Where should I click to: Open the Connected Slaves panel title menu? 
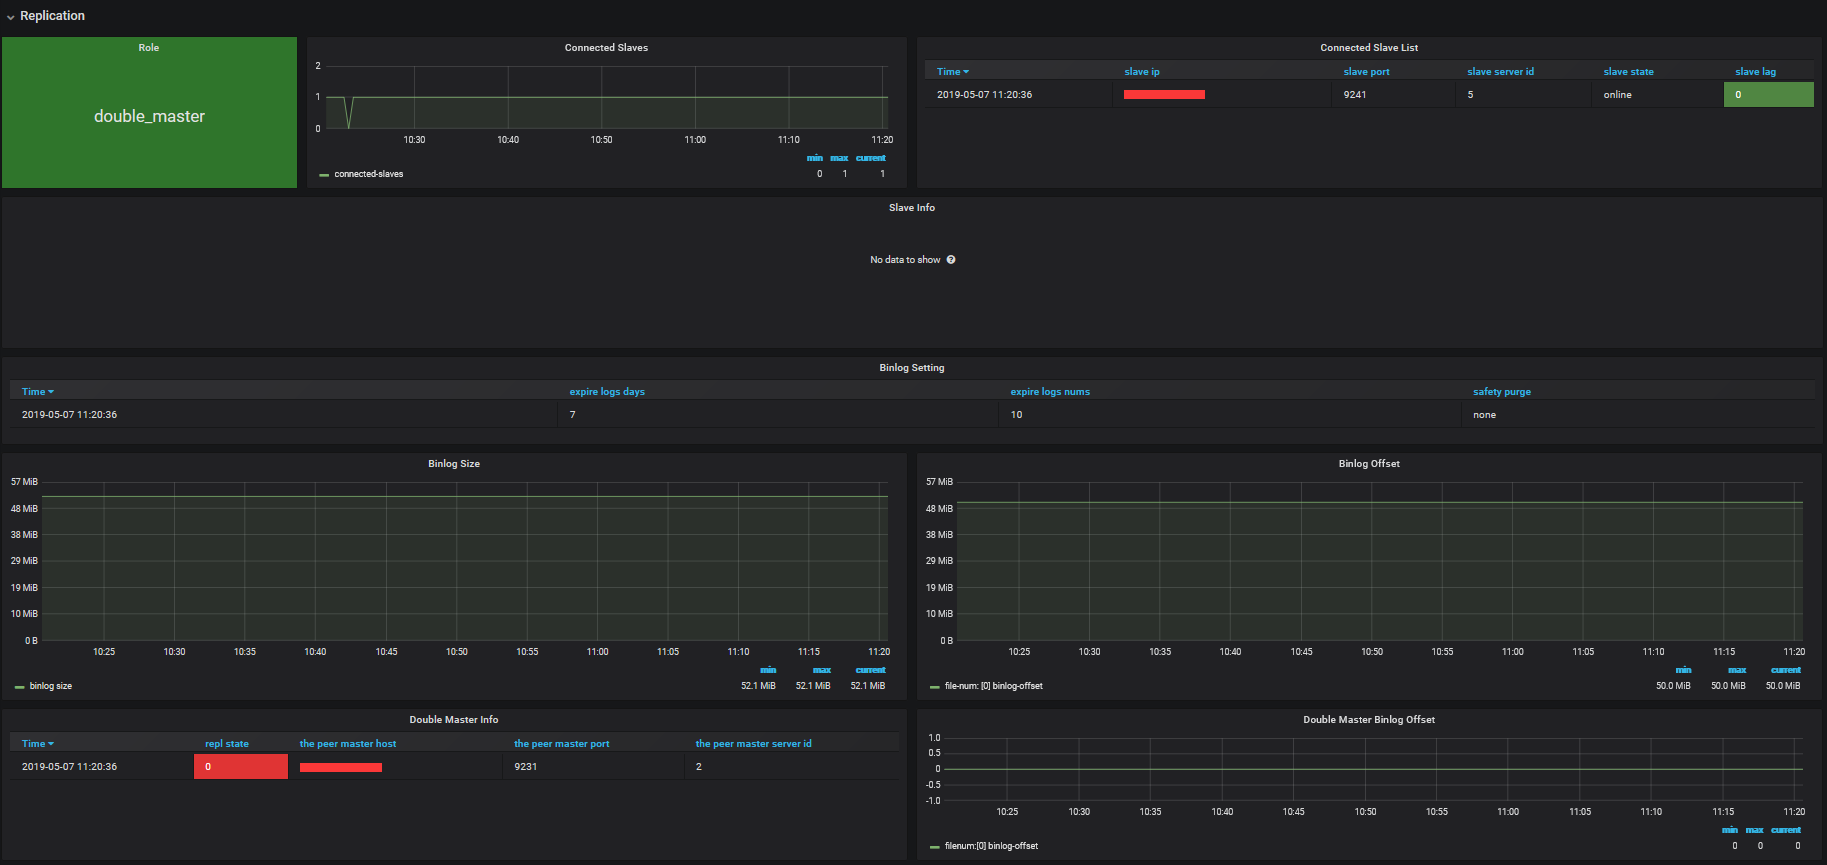pos(606,48)
